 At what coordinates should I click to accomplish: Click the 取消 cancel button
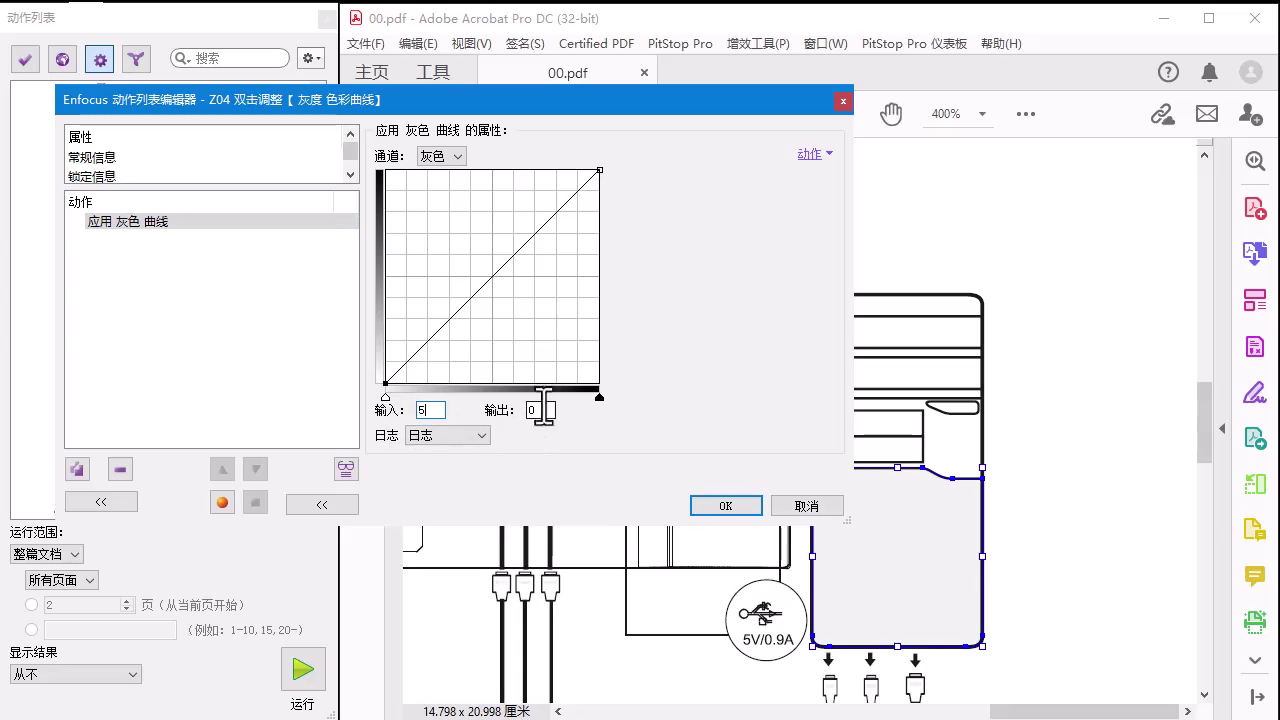pos(807,506)
